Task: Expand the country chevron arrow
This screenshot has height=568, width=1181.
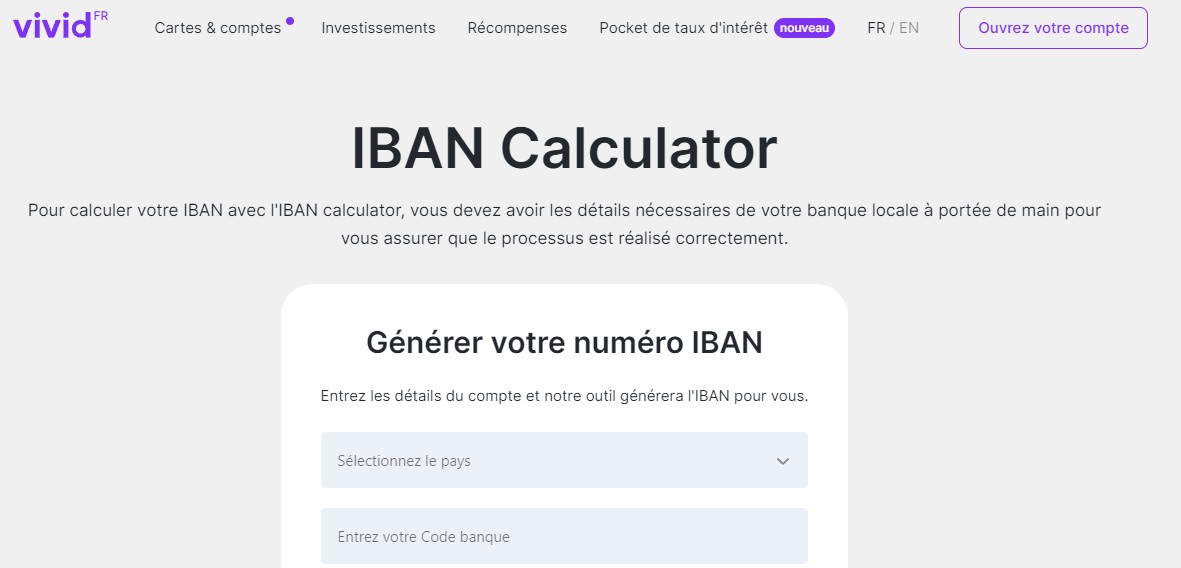Action: [783, 461]
